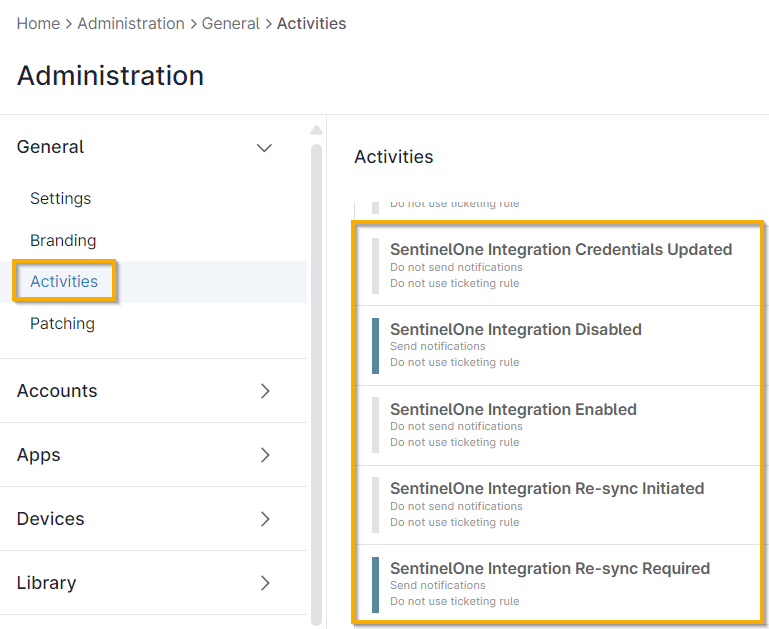
Task: Expand the Apps section arrow
Action: [x=265, y=455]
